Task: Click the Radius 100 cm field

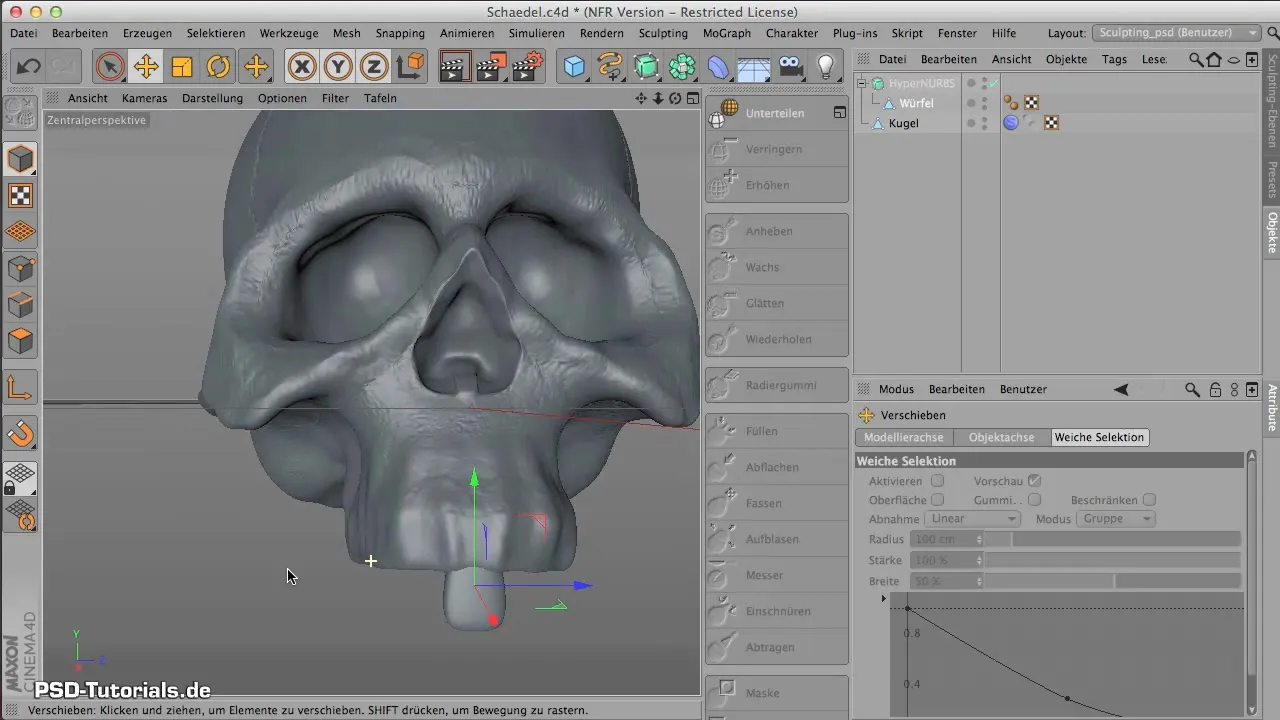Action: (x=943, y=539)
